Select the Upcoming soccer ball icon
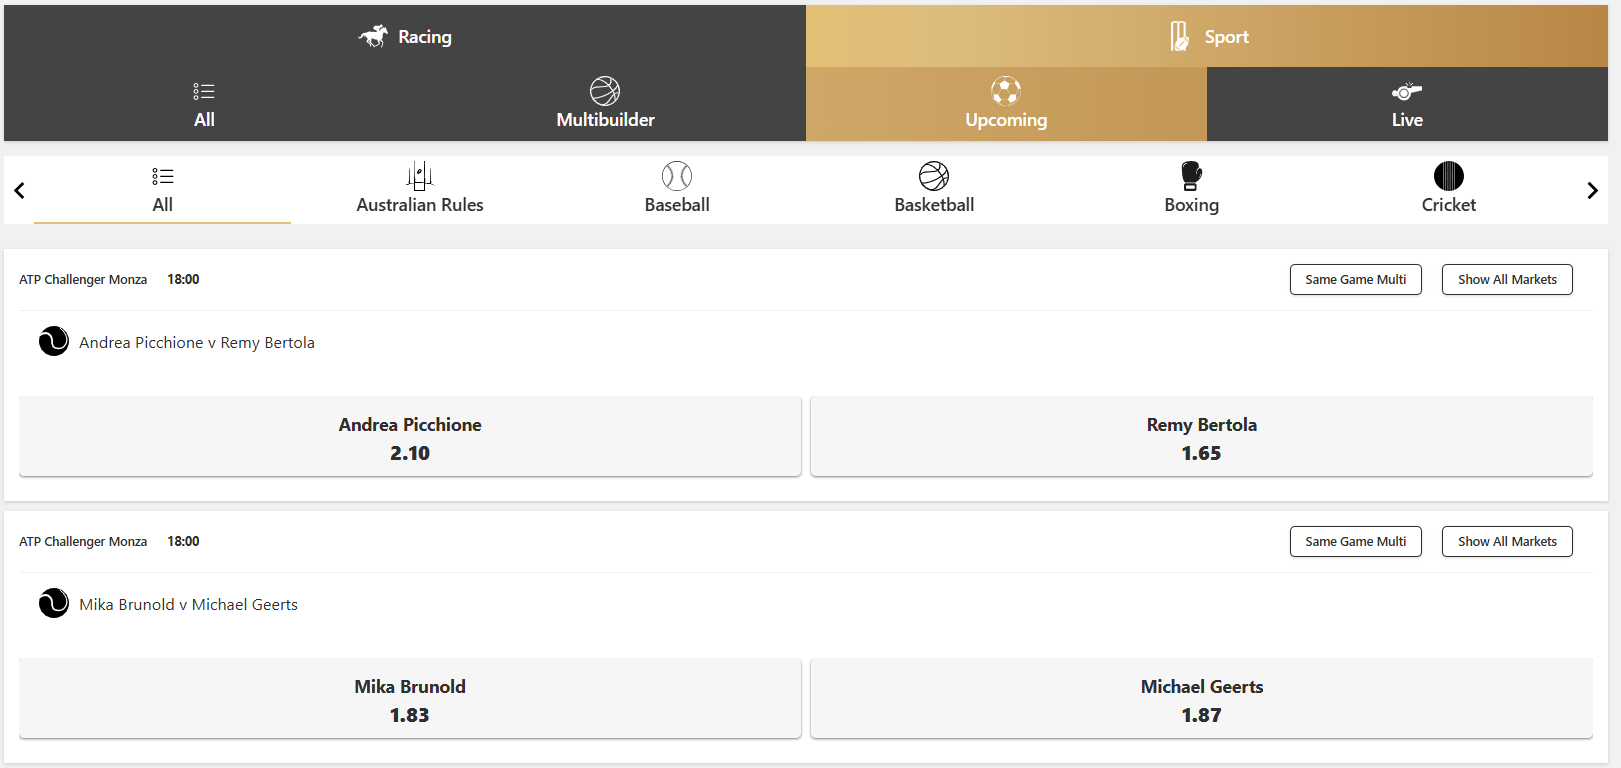The width and height of the screenshot is (1621, 768). pyautogui.click(x=1006, y=91)
